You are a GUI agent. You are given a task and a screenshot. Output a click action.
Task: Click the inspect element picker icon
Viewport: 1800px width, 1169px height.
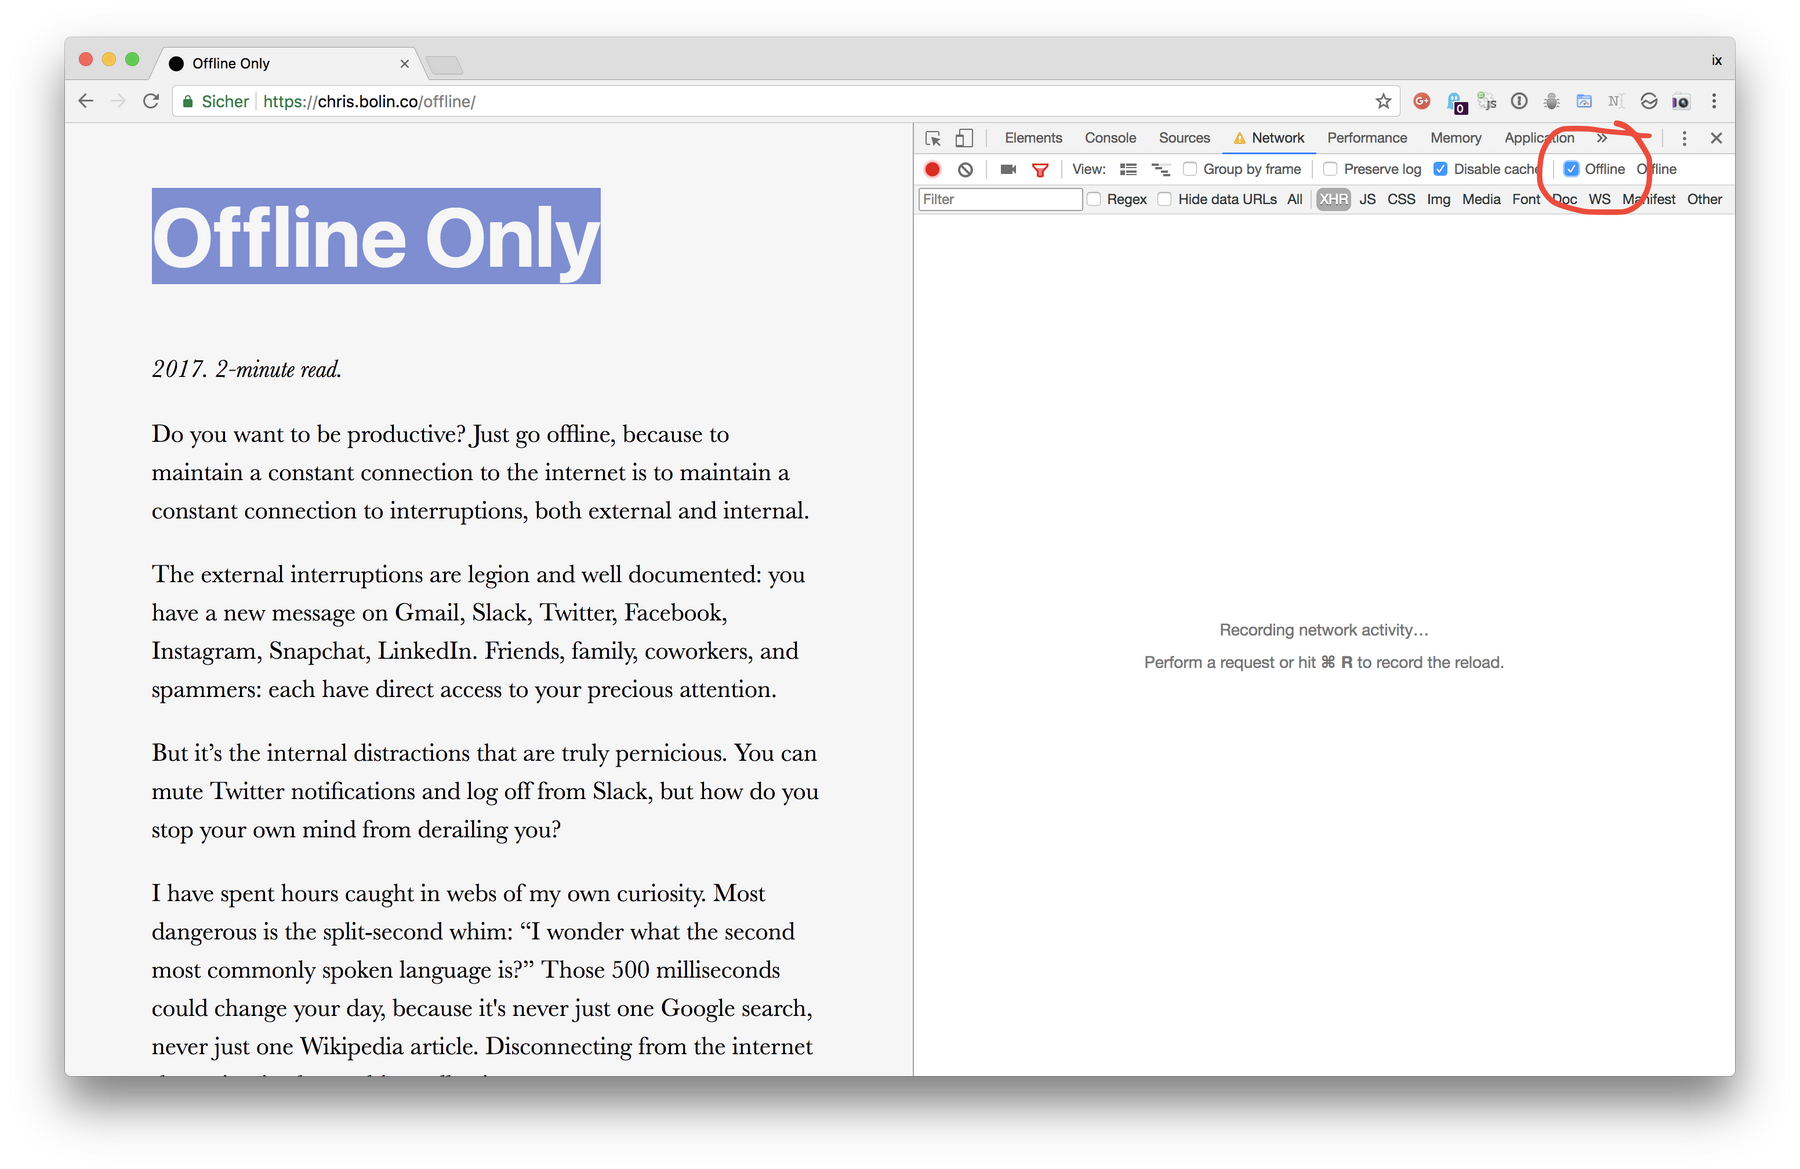tap(933, 138)
